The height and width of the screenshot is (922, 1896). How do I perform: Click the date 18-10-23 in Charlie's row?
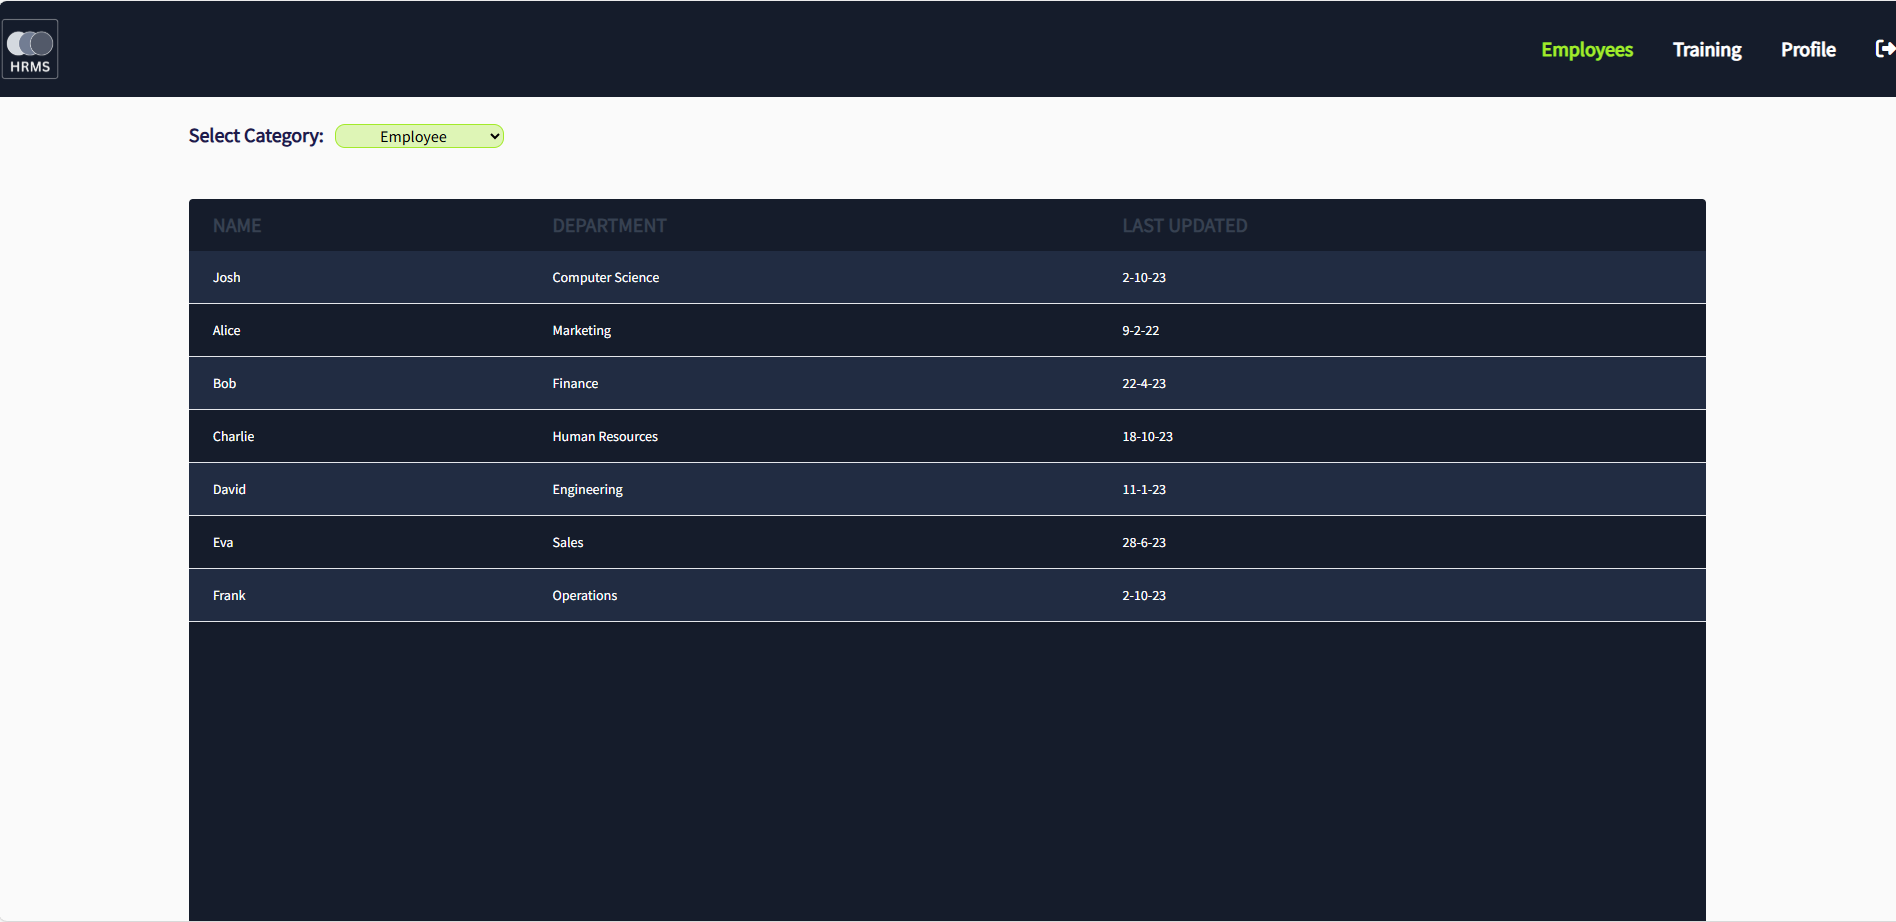point(1148,437)
